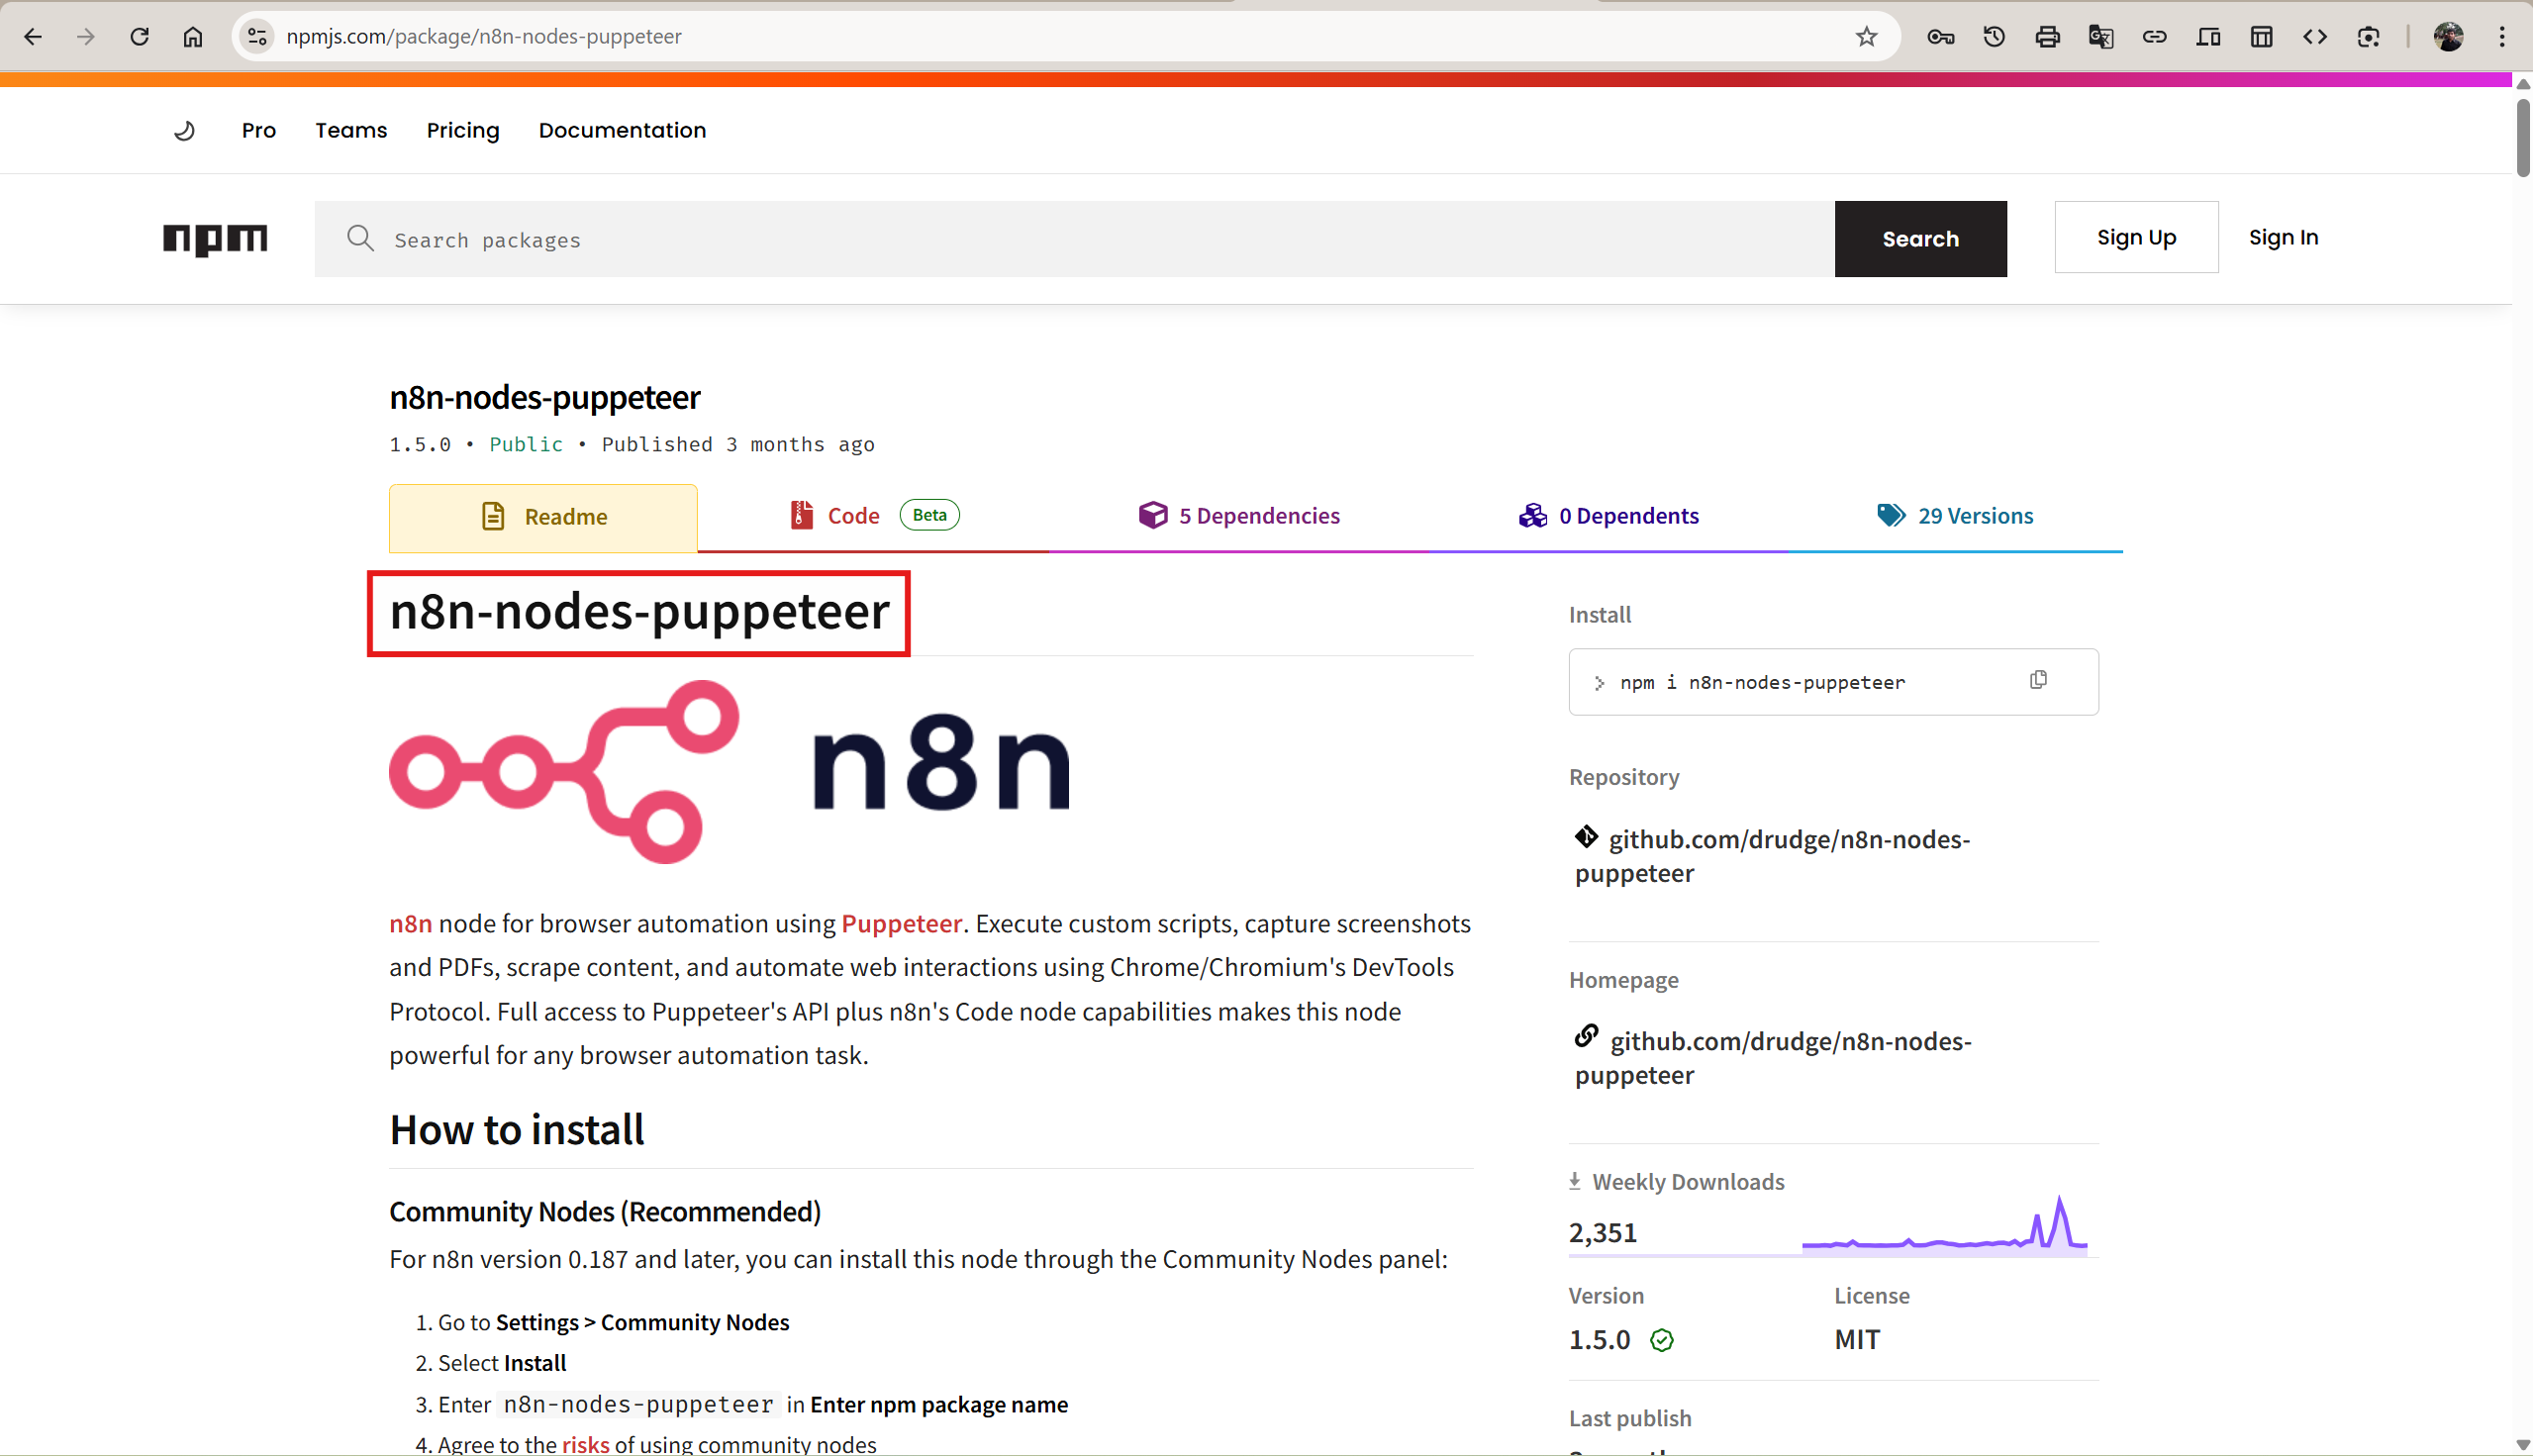Focus the Search packages input field
2533x1456 pixels.
(1074, 239)
